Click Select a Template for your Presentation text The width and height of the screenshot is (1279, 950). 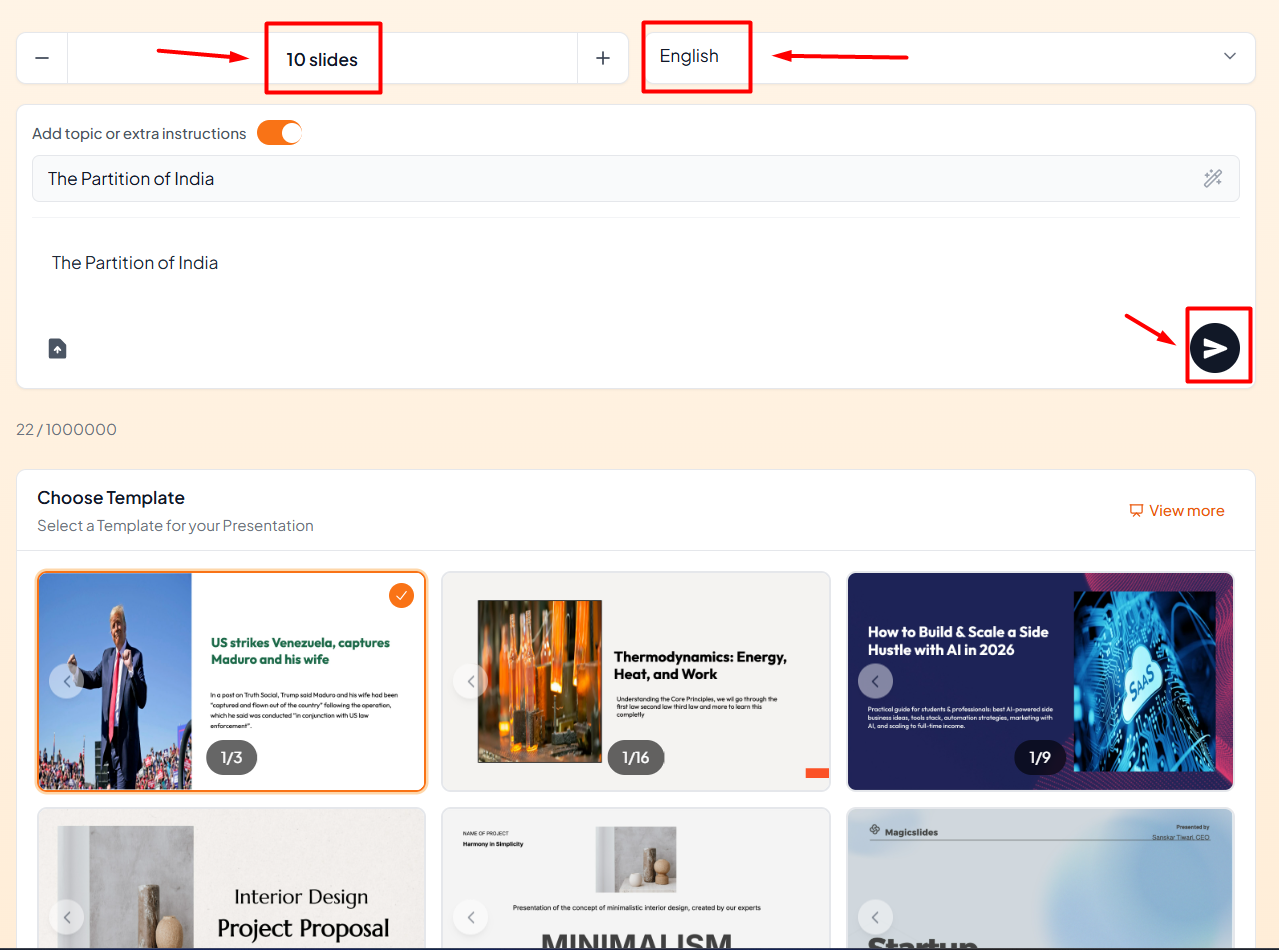click(x=175, y=526)
